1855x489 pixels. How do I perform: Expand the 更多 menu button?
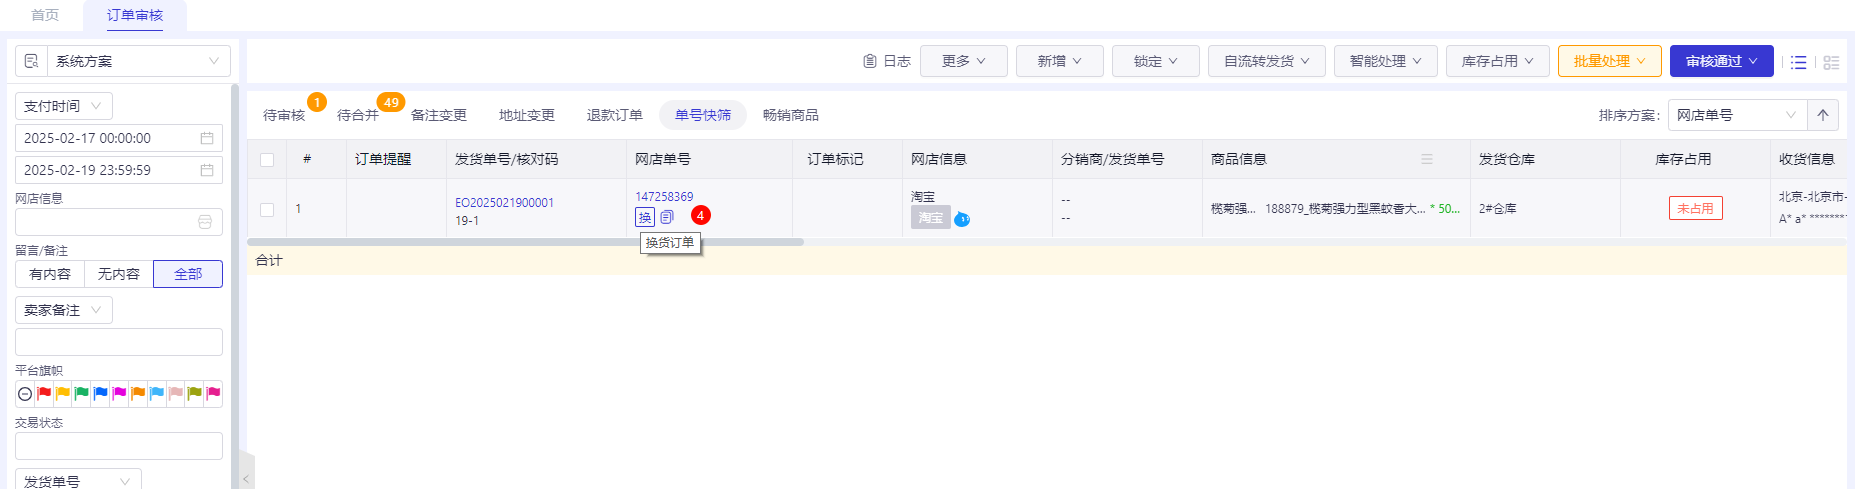point(964,61)
